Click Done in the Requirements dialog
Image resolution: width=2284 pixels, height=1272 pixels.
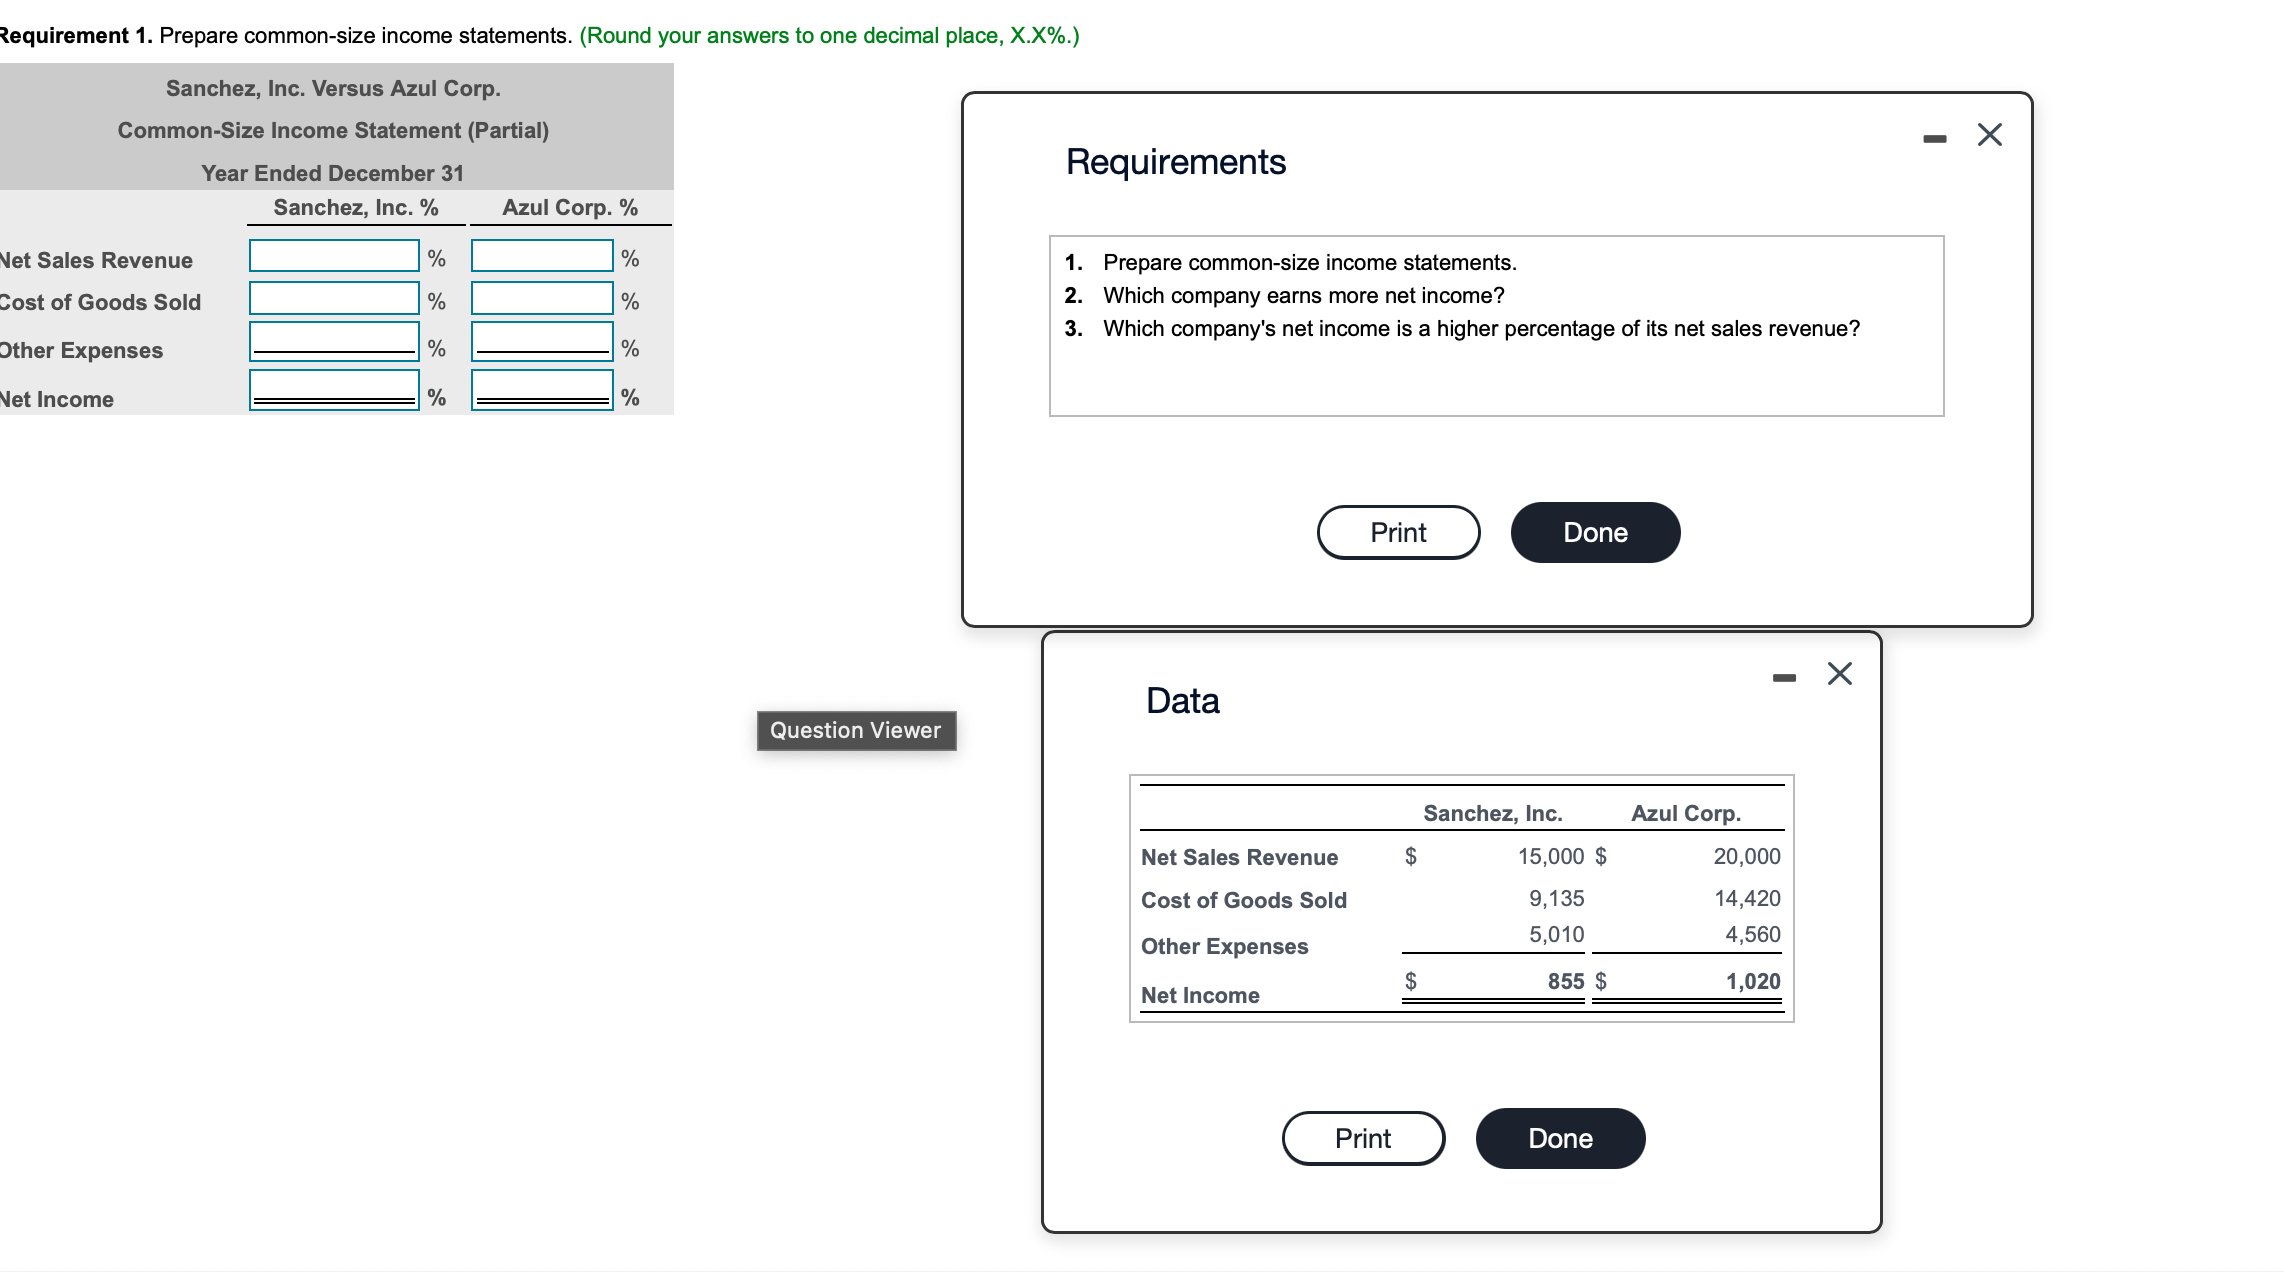pyautogui.click(x=1594, y=532)
